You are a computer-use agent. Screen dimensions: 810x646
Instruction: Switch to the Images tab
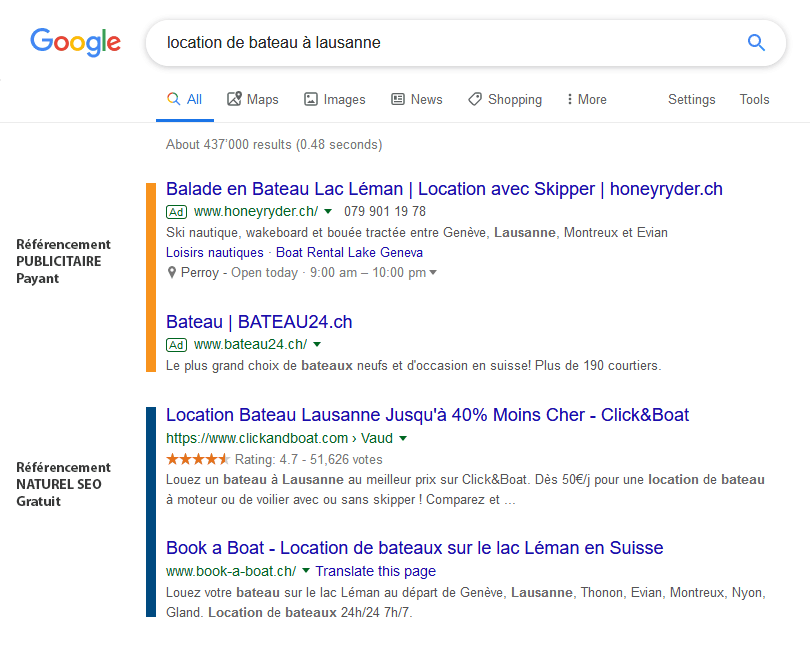point(335,99)
